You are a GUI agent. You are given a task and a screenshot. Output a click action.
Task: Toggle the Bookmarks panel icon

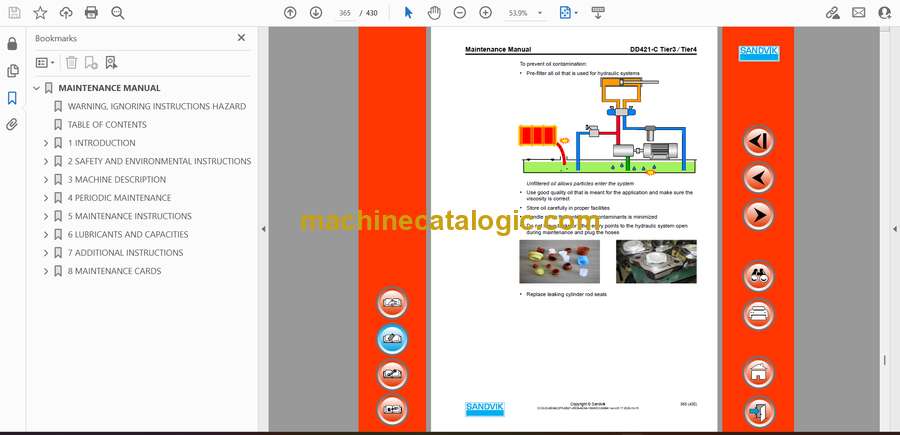[12, 98]
